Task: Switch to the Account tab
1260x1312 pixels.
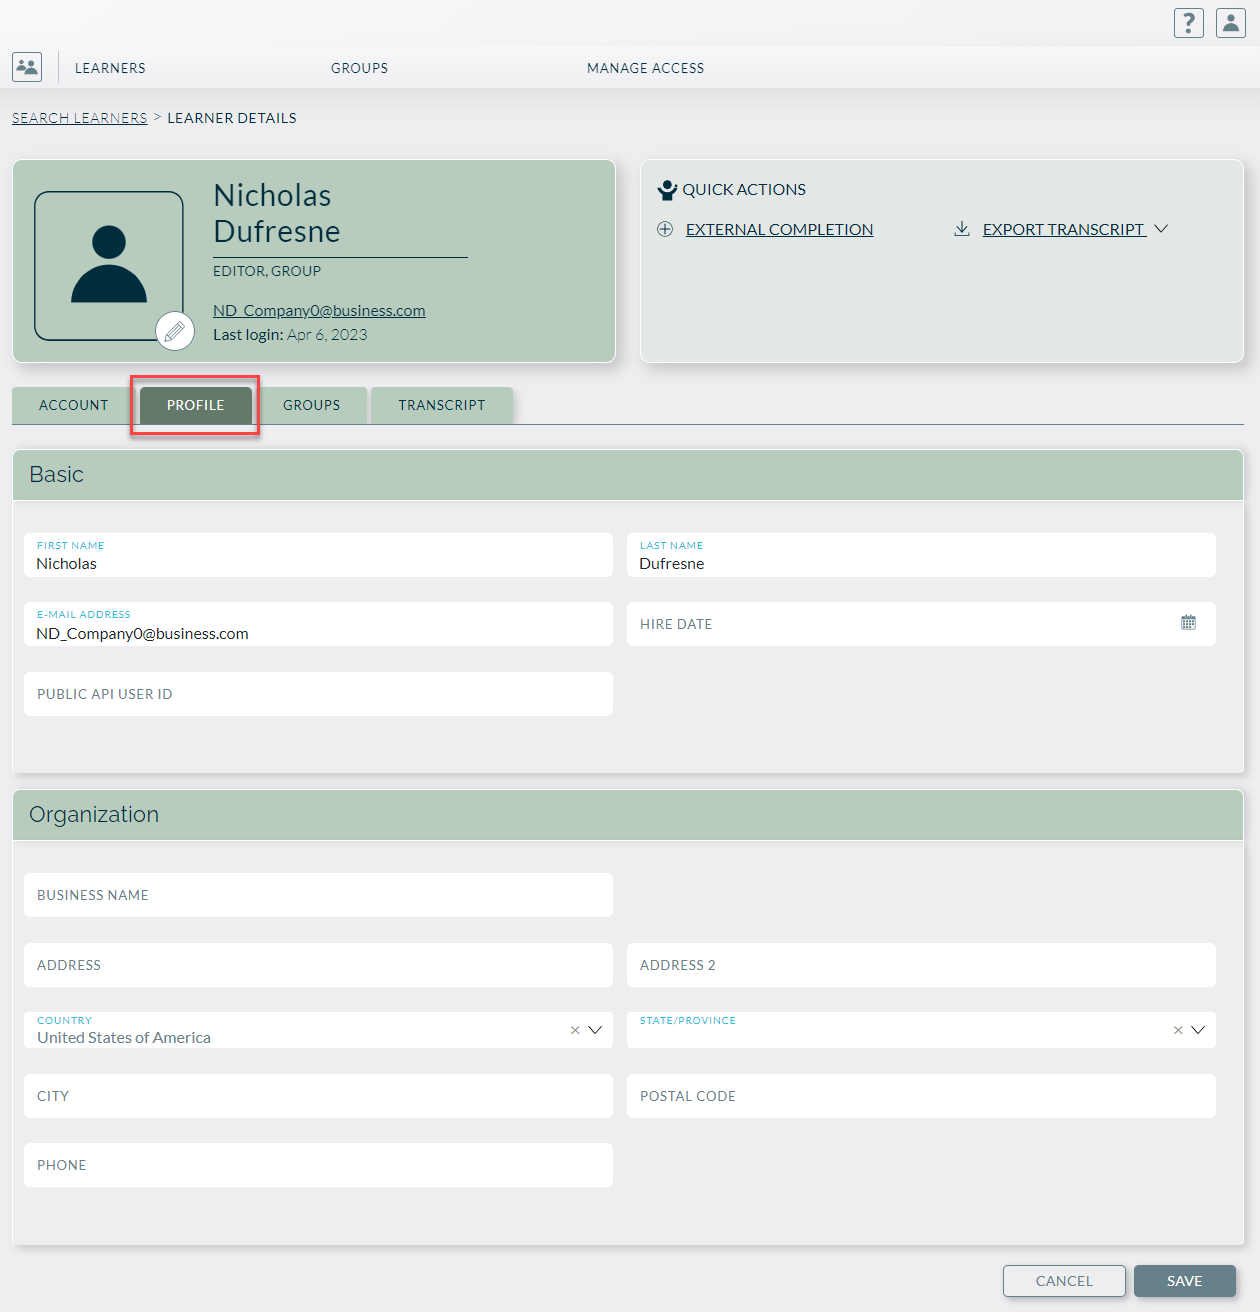Action: pyautogui.click(x=73, y=405)
